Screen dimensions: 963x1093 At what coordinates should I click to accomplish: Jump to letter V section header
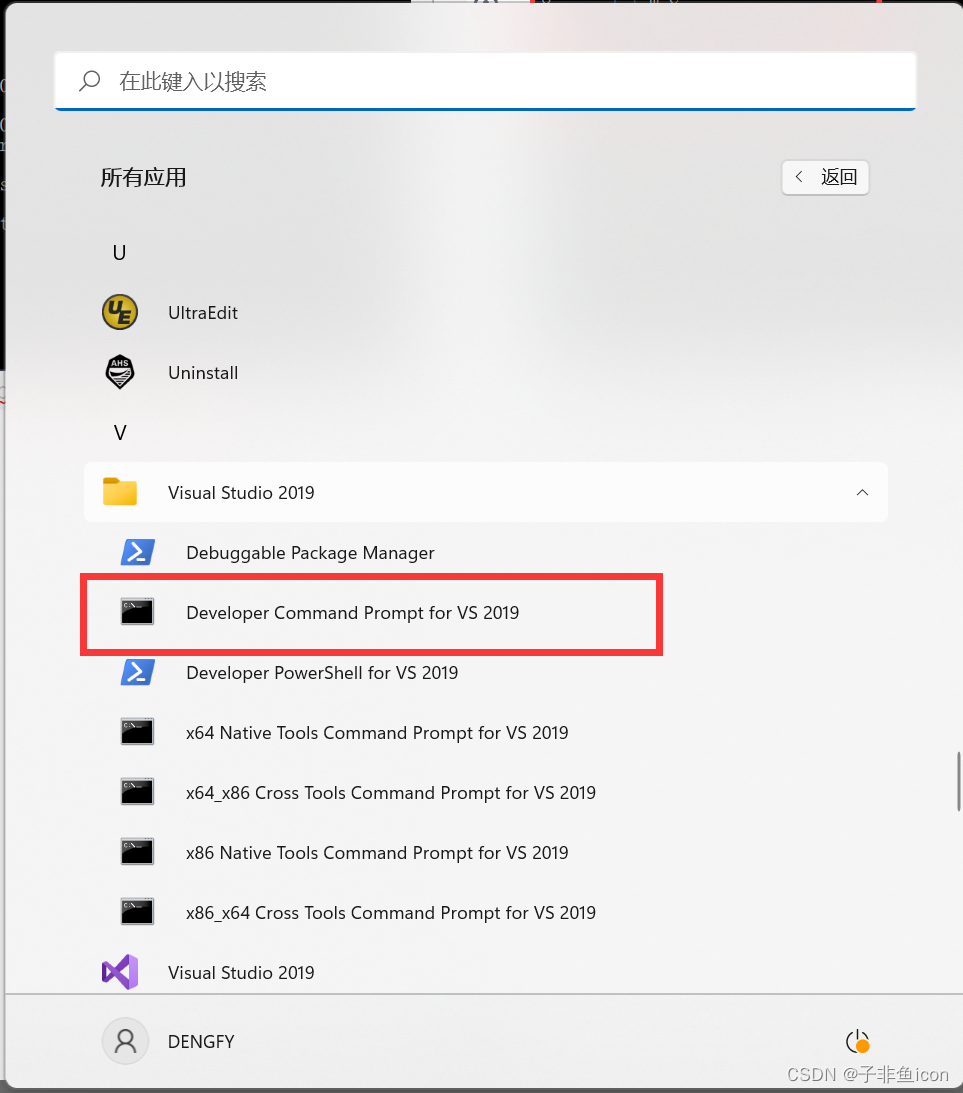point(120,433)
